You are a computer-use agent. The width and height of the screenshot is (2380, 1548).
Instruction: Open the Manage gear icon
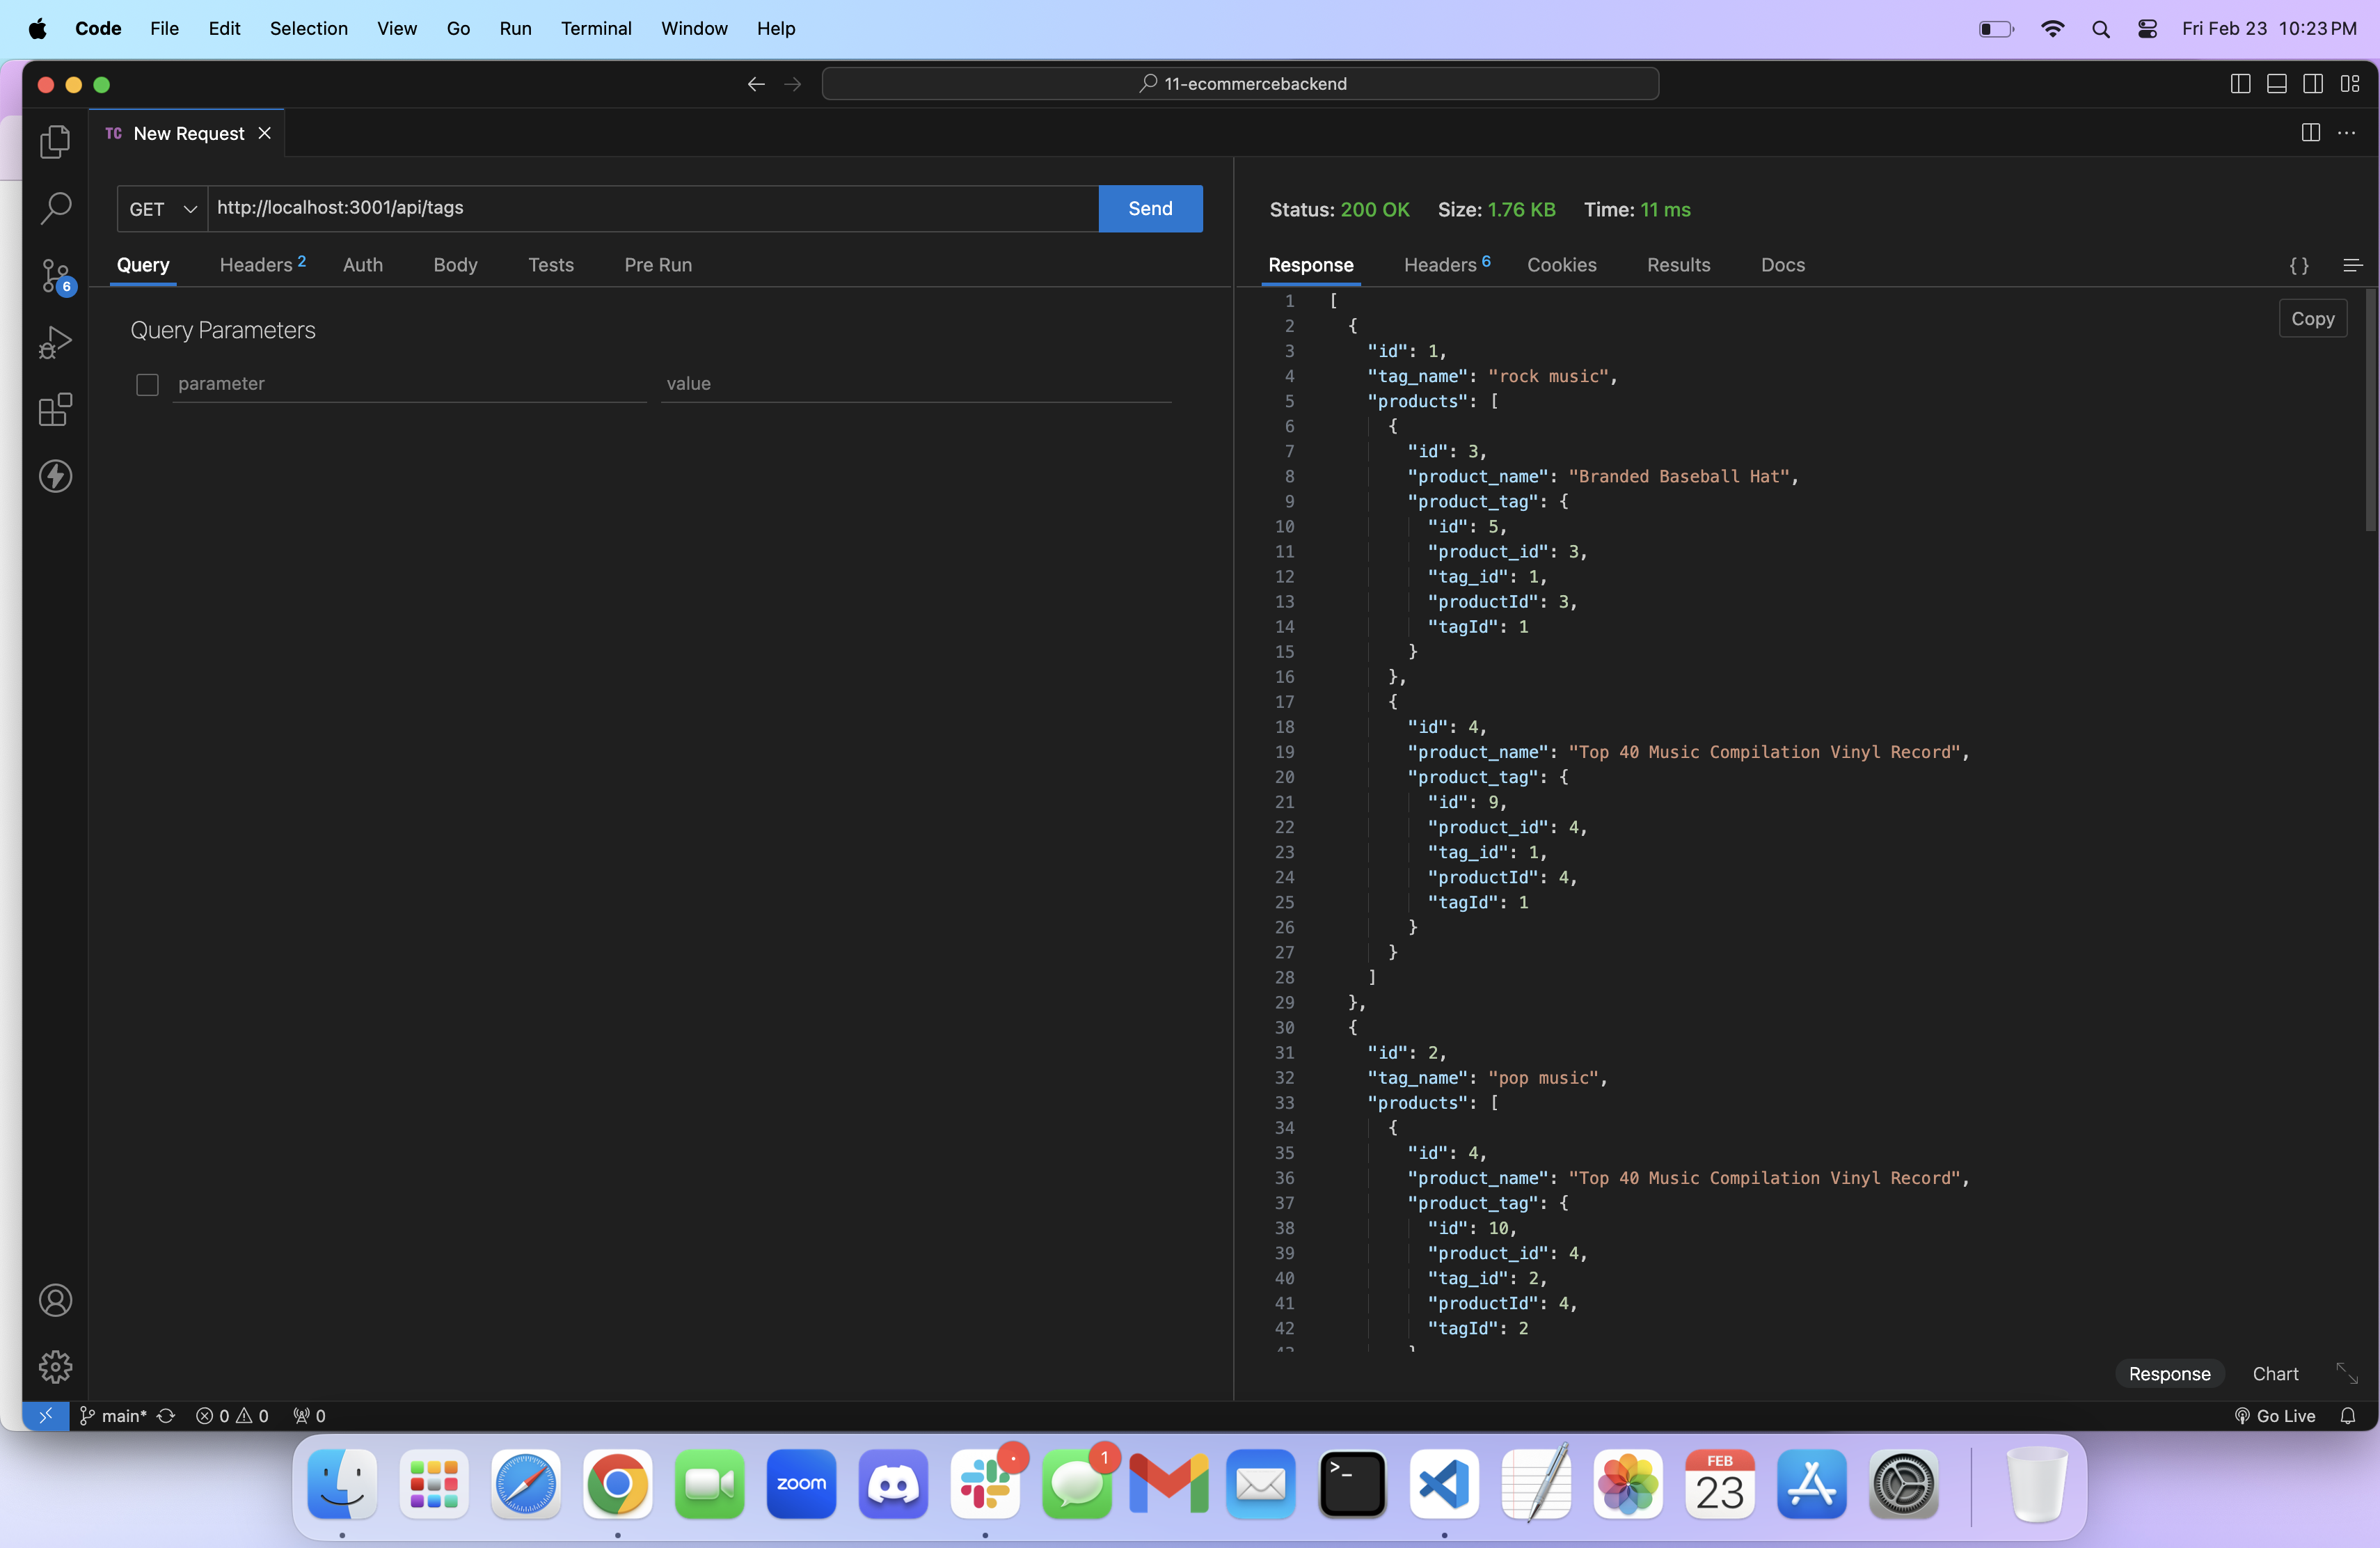(x=55, y=1366)
